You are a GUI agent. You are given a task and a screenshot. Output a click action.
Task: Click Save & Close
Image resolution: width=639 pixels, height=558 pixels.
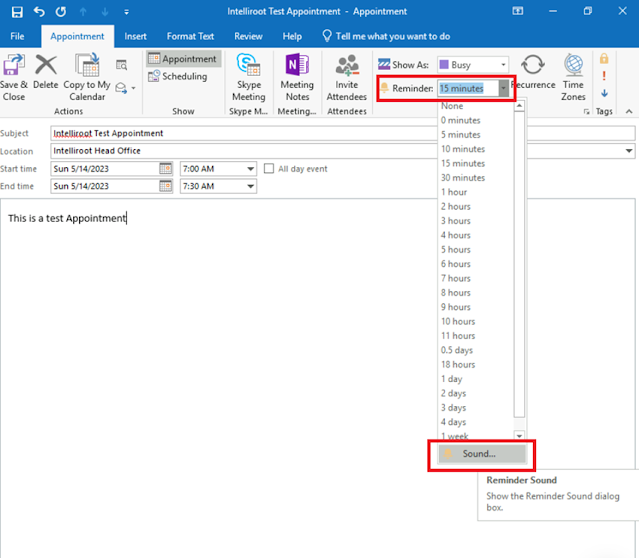tap(13, 77)
